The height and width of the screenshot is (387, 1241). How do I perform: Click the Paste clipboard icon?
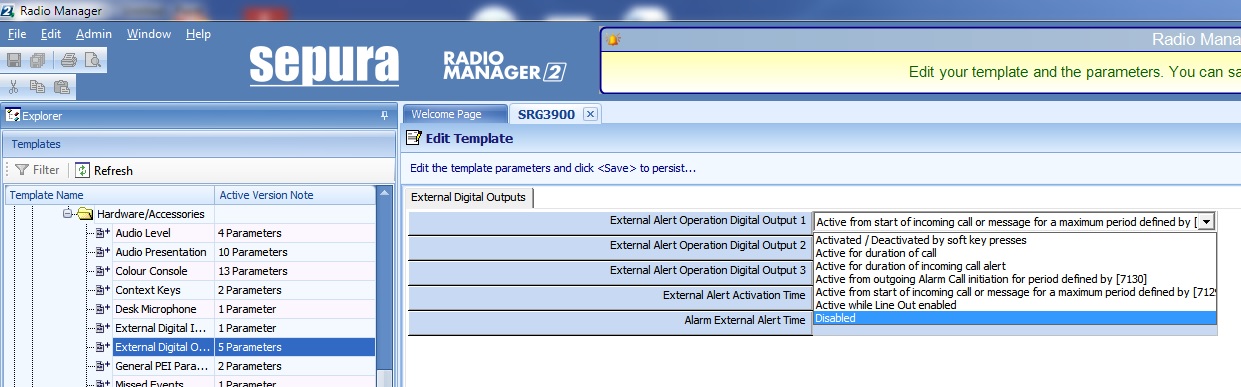tap(62, 86)
